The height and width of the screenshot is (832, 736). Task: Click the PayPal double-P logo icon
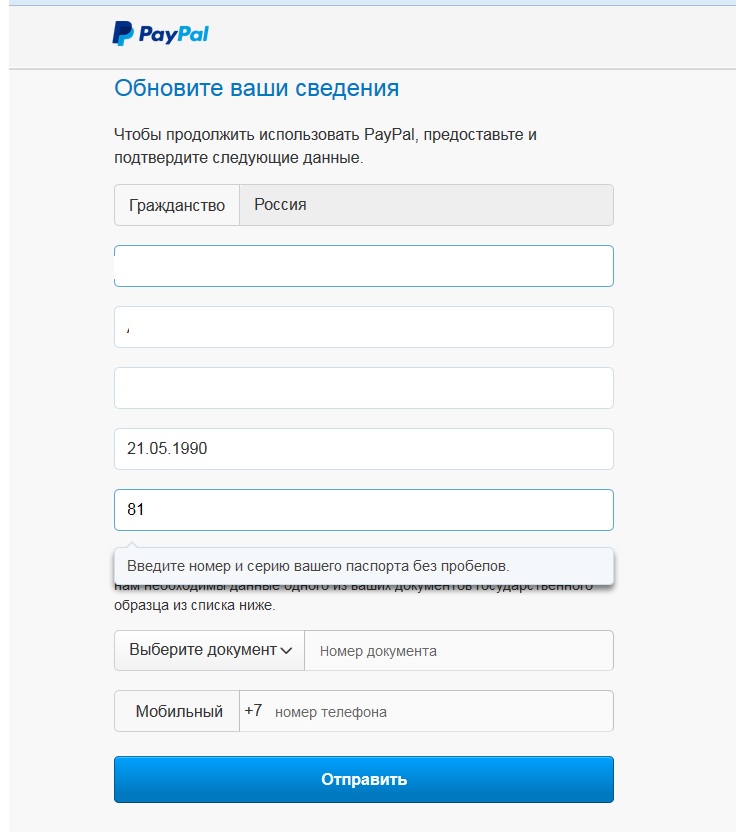[x=123, y=33]
